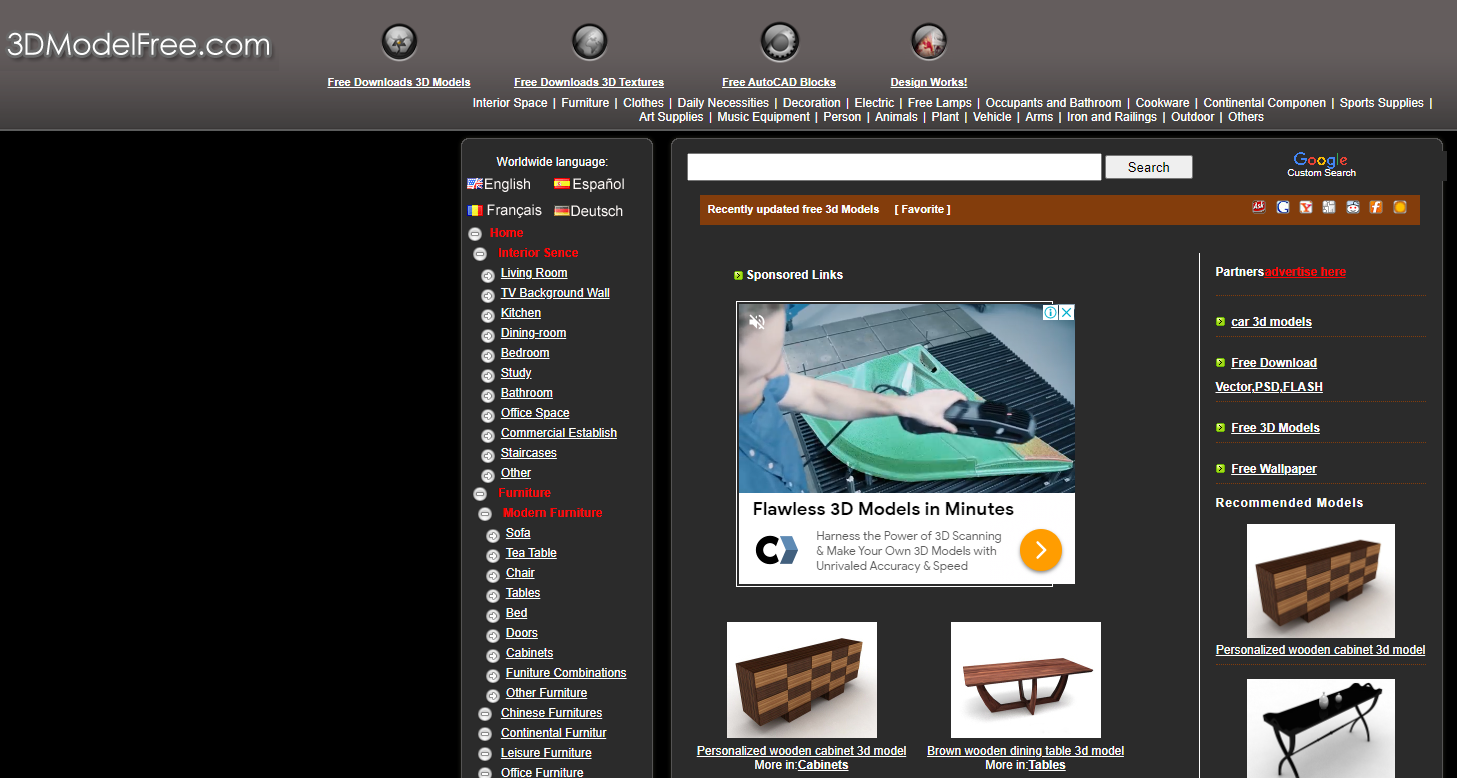
Task: Open the black console table recommended thumbnail
Action: pos(1321,728)
